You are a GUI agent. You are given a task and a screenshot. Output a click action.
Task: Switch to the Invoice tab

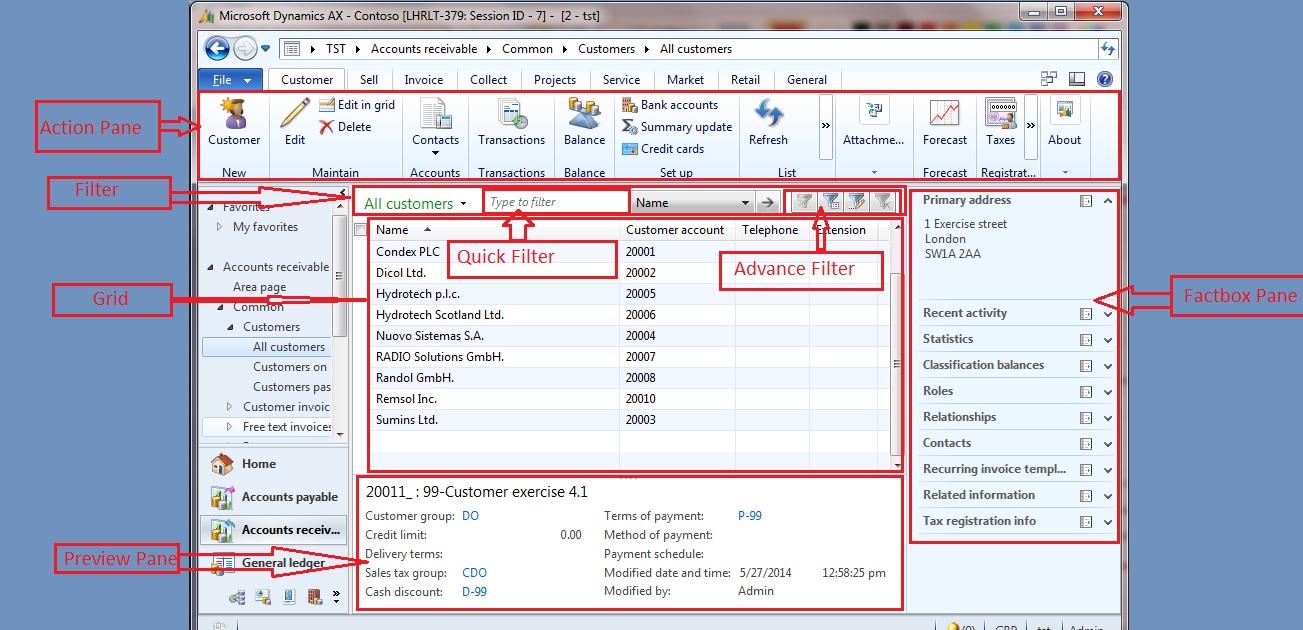point(424,80)
